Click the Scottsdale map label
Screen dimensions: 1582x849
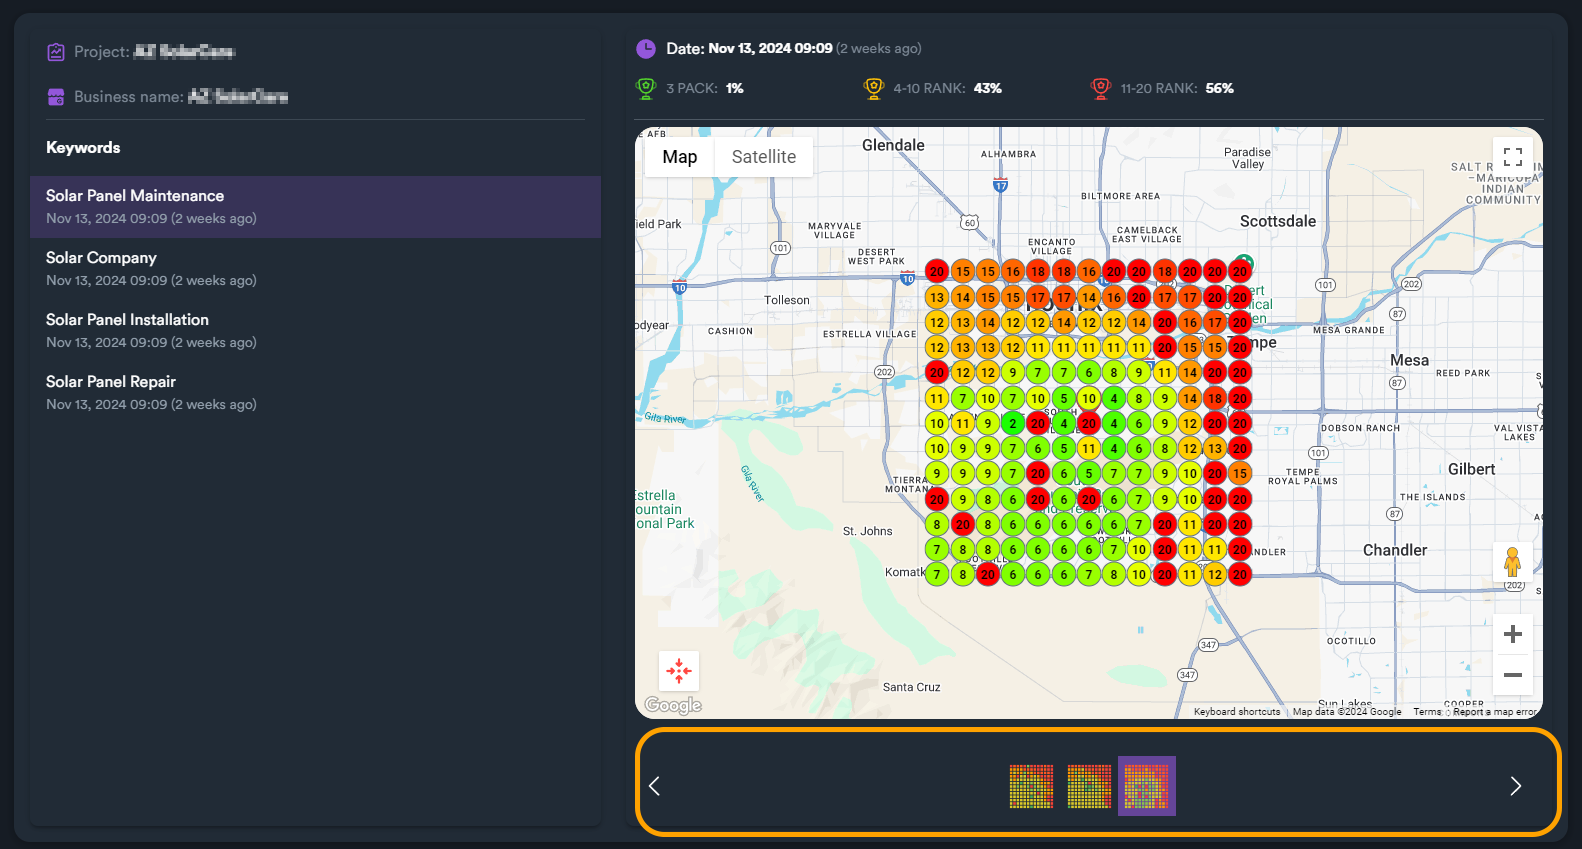1278,221
